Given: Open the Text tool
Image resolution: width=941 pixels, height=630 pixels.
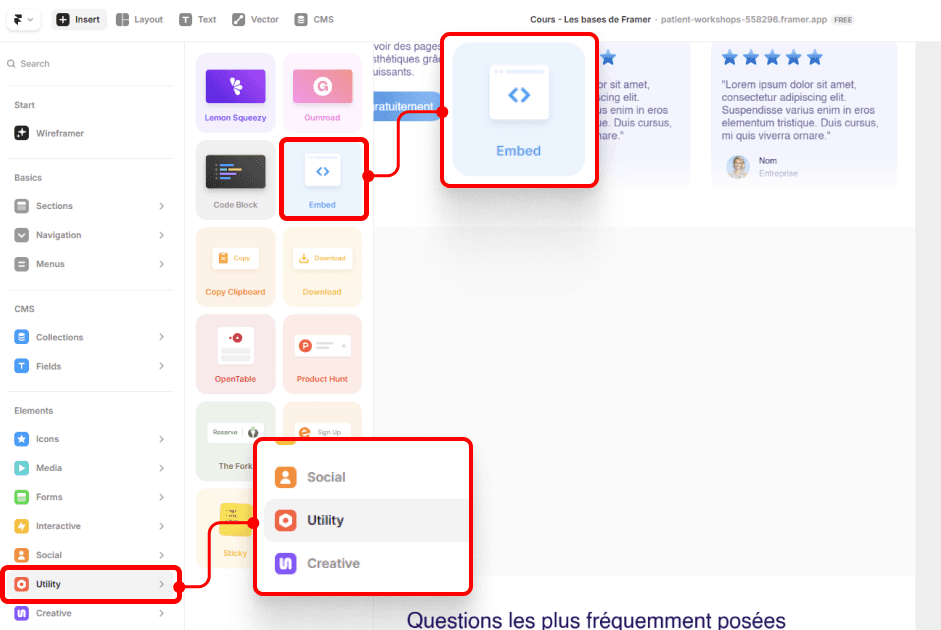Looking at the screenshot, I should pyautogui.click(x=197, y=18).
